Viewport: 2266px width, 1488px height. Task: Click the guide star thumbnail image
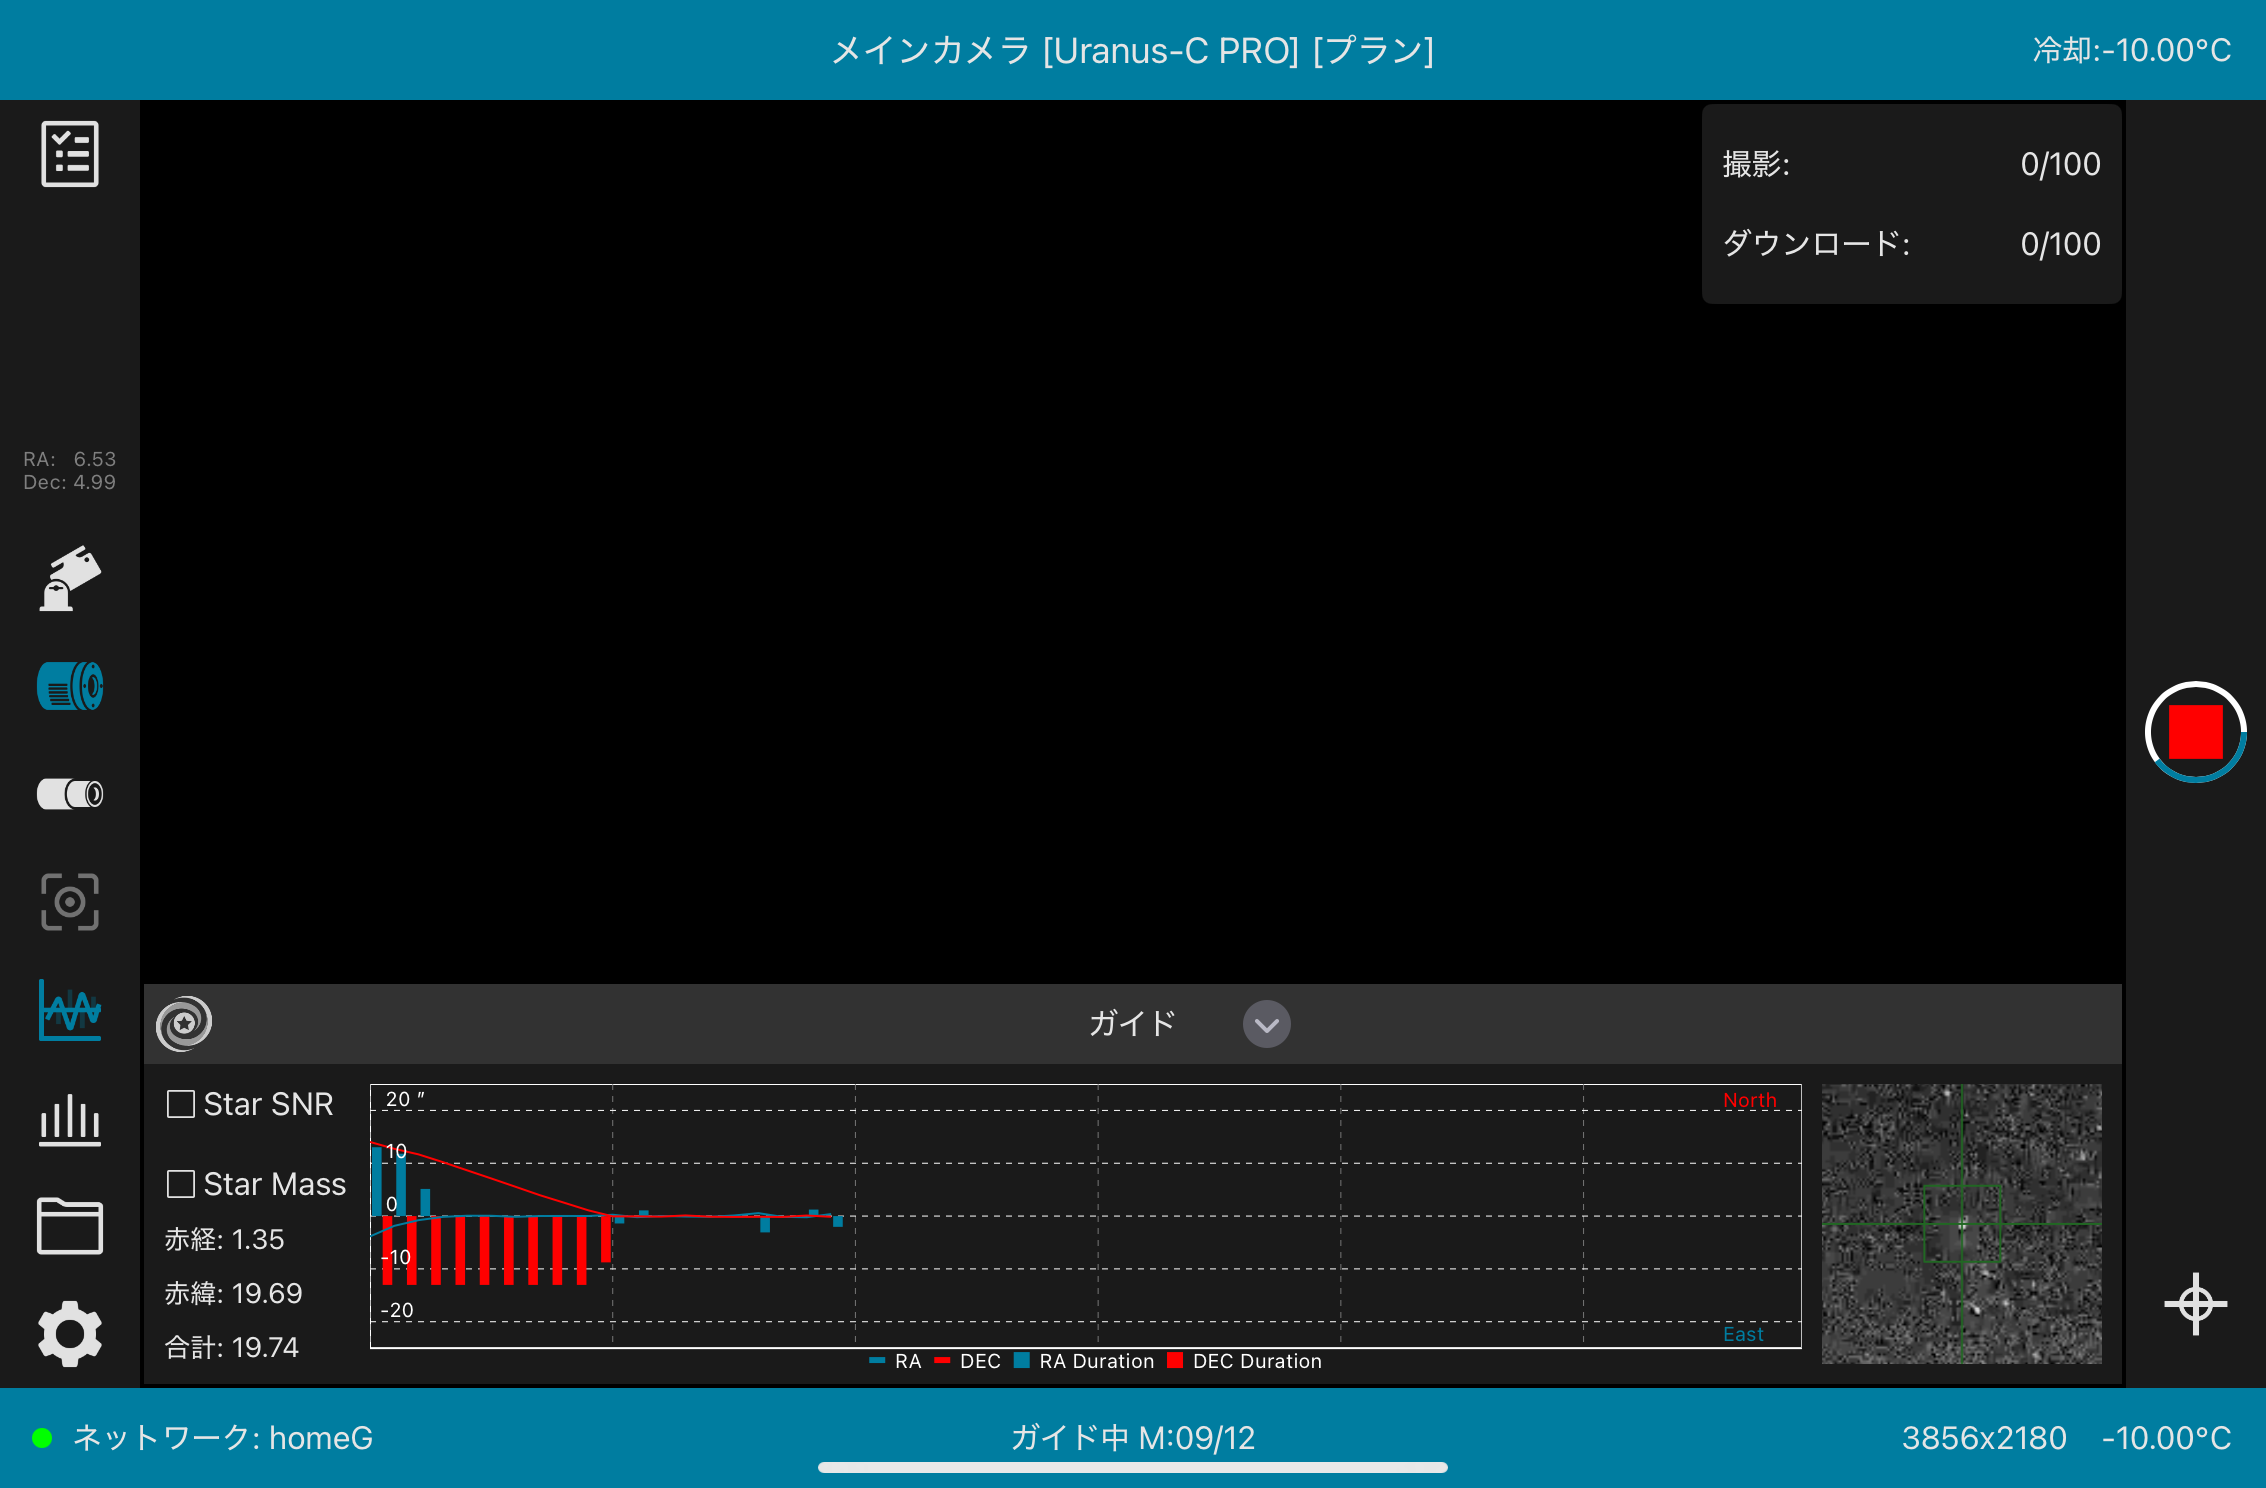click(x=1961, y=1224)
